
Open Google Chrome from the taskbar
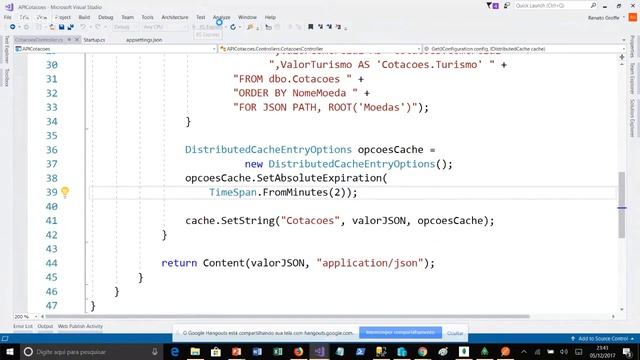422,351
